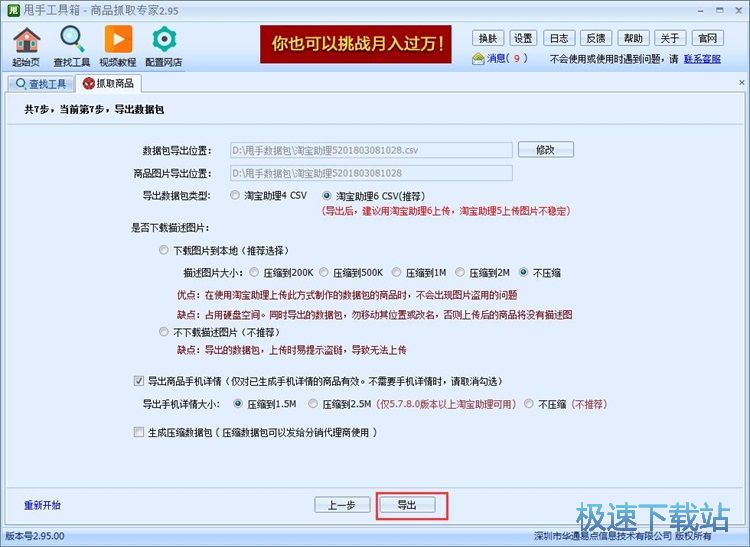Click the 甩手工具箱 app logo in title bar
The width and height of the screenshot is (750, 547).
coord(13,10)
